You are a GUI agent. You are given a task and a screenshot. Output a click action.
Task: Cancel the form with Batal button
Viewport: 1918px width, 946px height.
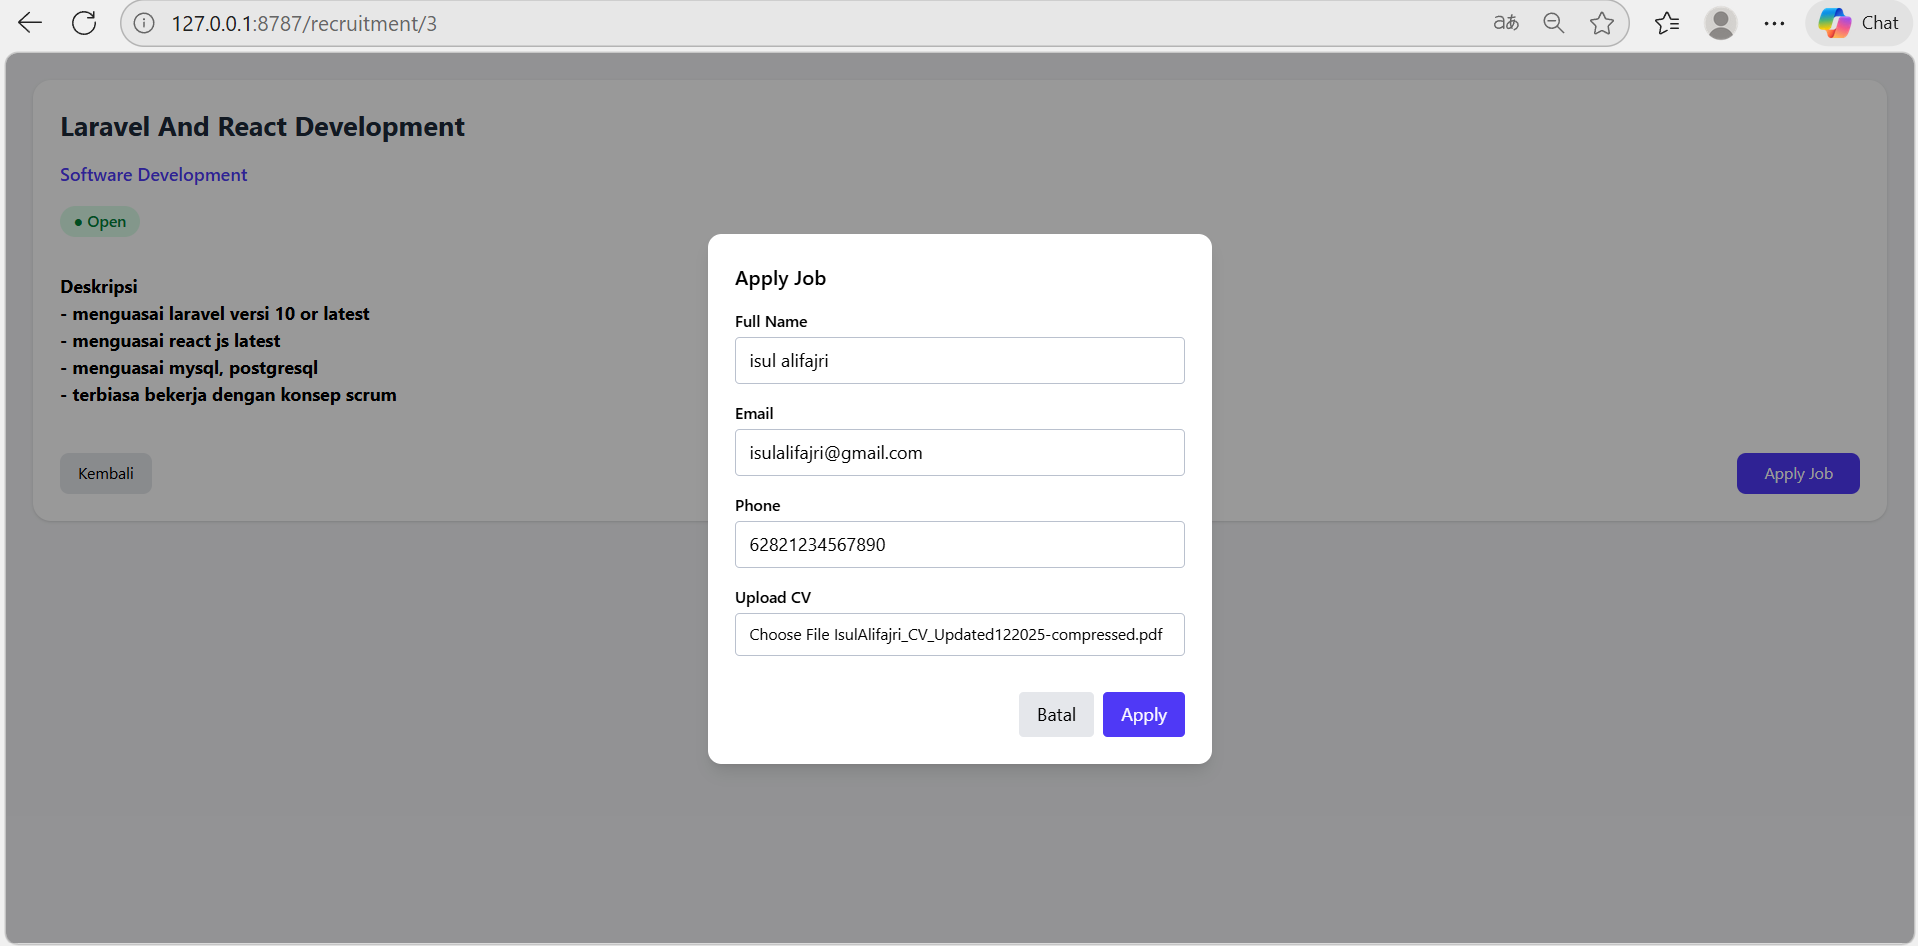1055,714
